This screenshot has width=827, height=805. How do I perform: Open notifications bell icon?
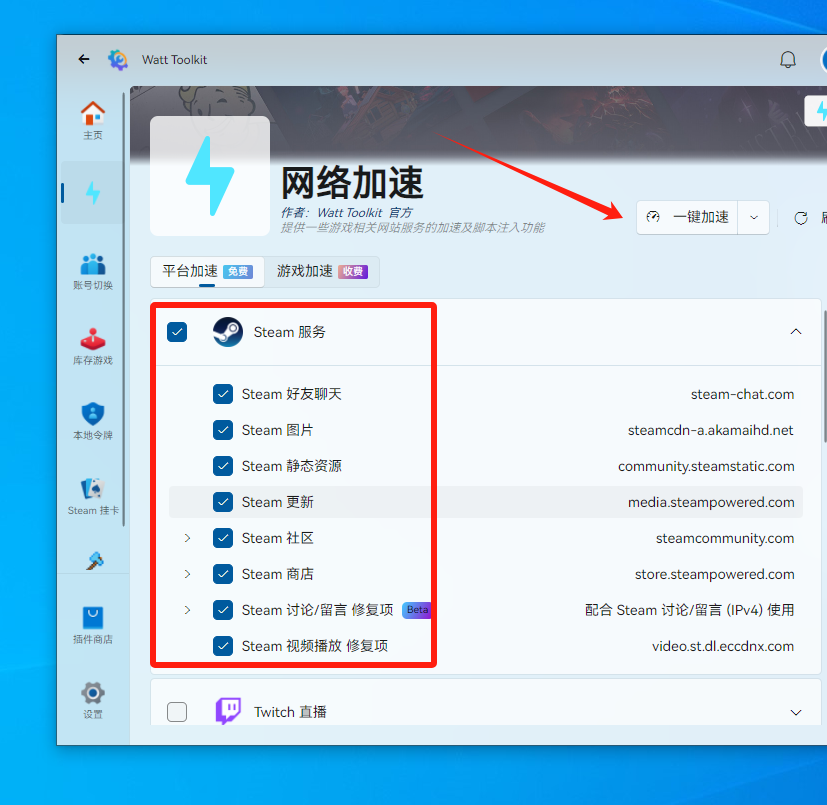click(x=787, y=60)
